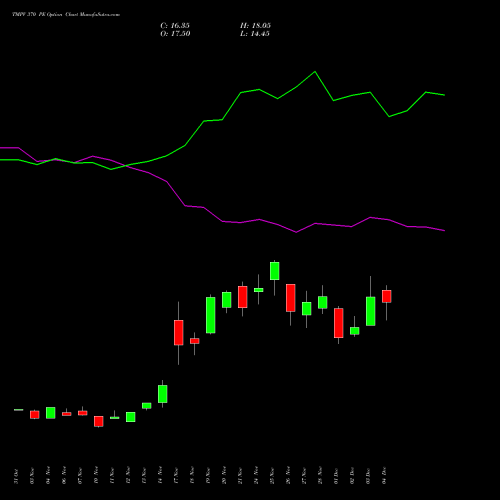Click the last red candlestick for 04 Dec
The height and width of the screenshot is (500, 500).
tap(387, 296)
